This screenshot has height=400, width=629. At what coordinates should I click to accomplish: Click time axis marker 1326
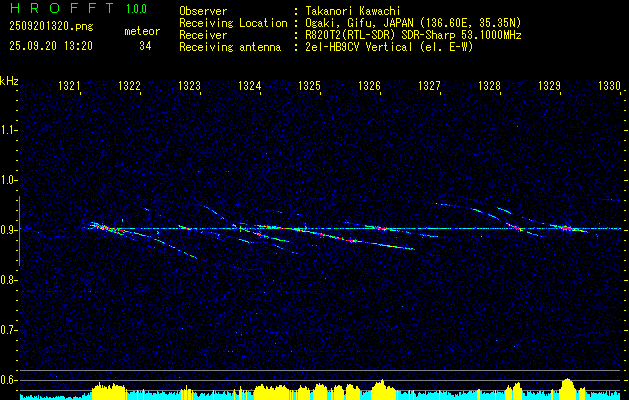pyautogui.click(x=369, y=85)
